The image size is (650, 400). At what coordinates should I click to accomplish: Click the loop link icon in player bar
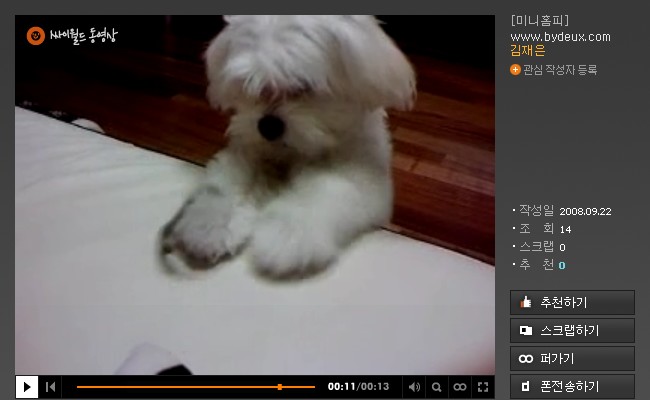tap(460, 387)
